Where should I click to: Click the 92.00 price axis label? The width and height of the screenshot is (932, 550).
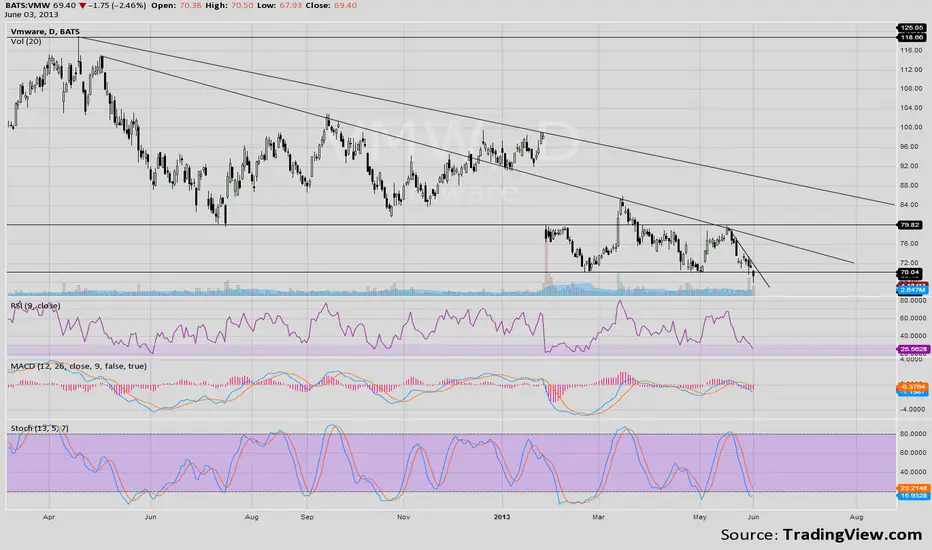(x=911, y=166)
